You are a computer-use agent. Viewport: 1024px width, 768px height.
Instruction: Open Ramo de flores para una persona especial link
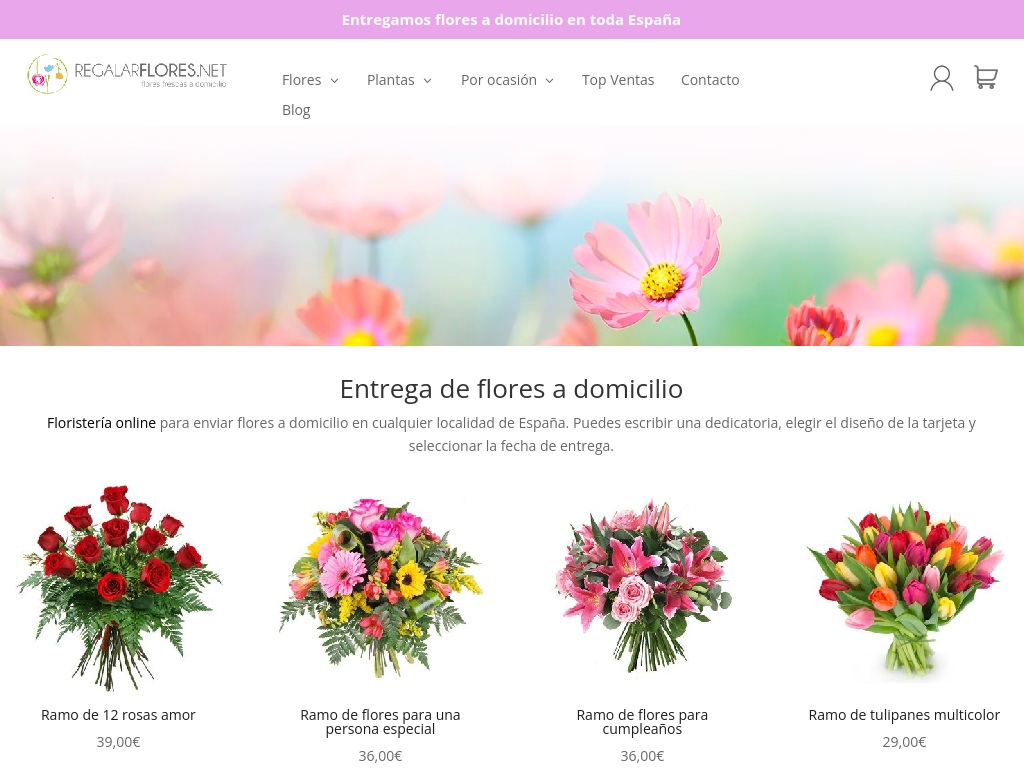pyautogui.click(x=380, y=722)
